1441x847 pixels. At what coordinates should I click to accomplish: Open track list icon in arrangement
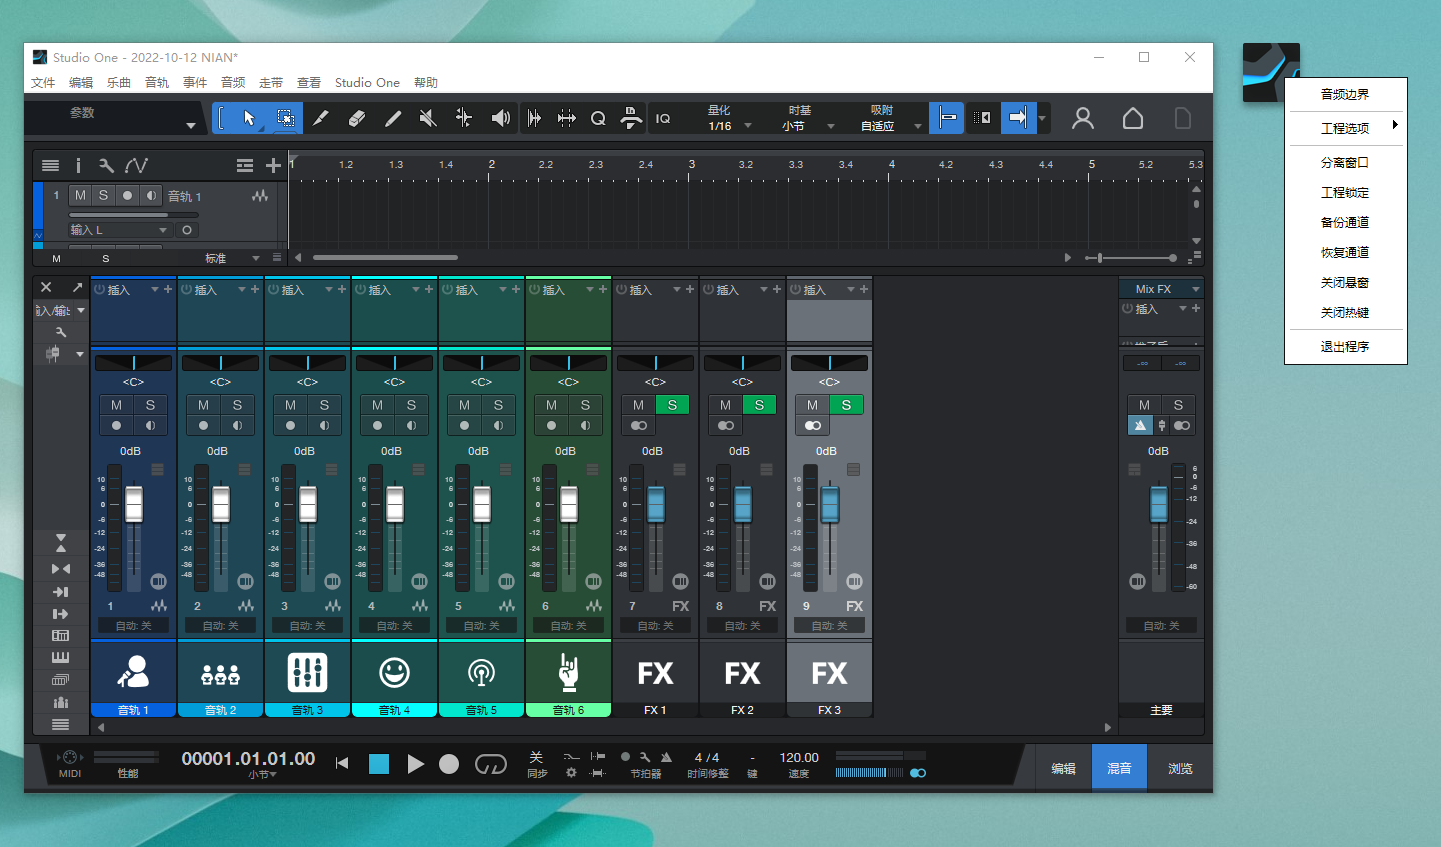click(x=50, y=165)
